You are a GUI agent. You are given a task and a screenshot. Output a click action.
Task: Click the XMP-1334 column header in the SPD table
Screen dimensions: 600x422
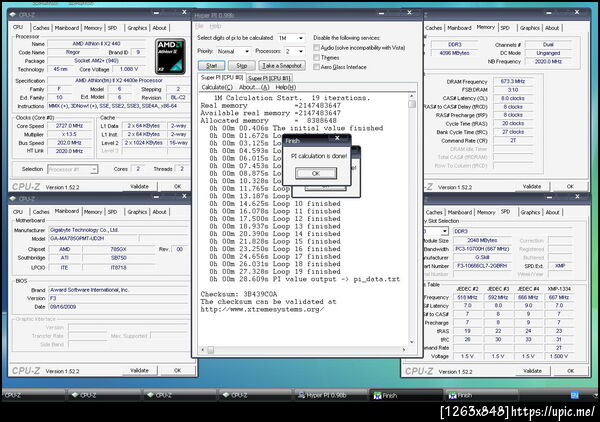point(559,289)
